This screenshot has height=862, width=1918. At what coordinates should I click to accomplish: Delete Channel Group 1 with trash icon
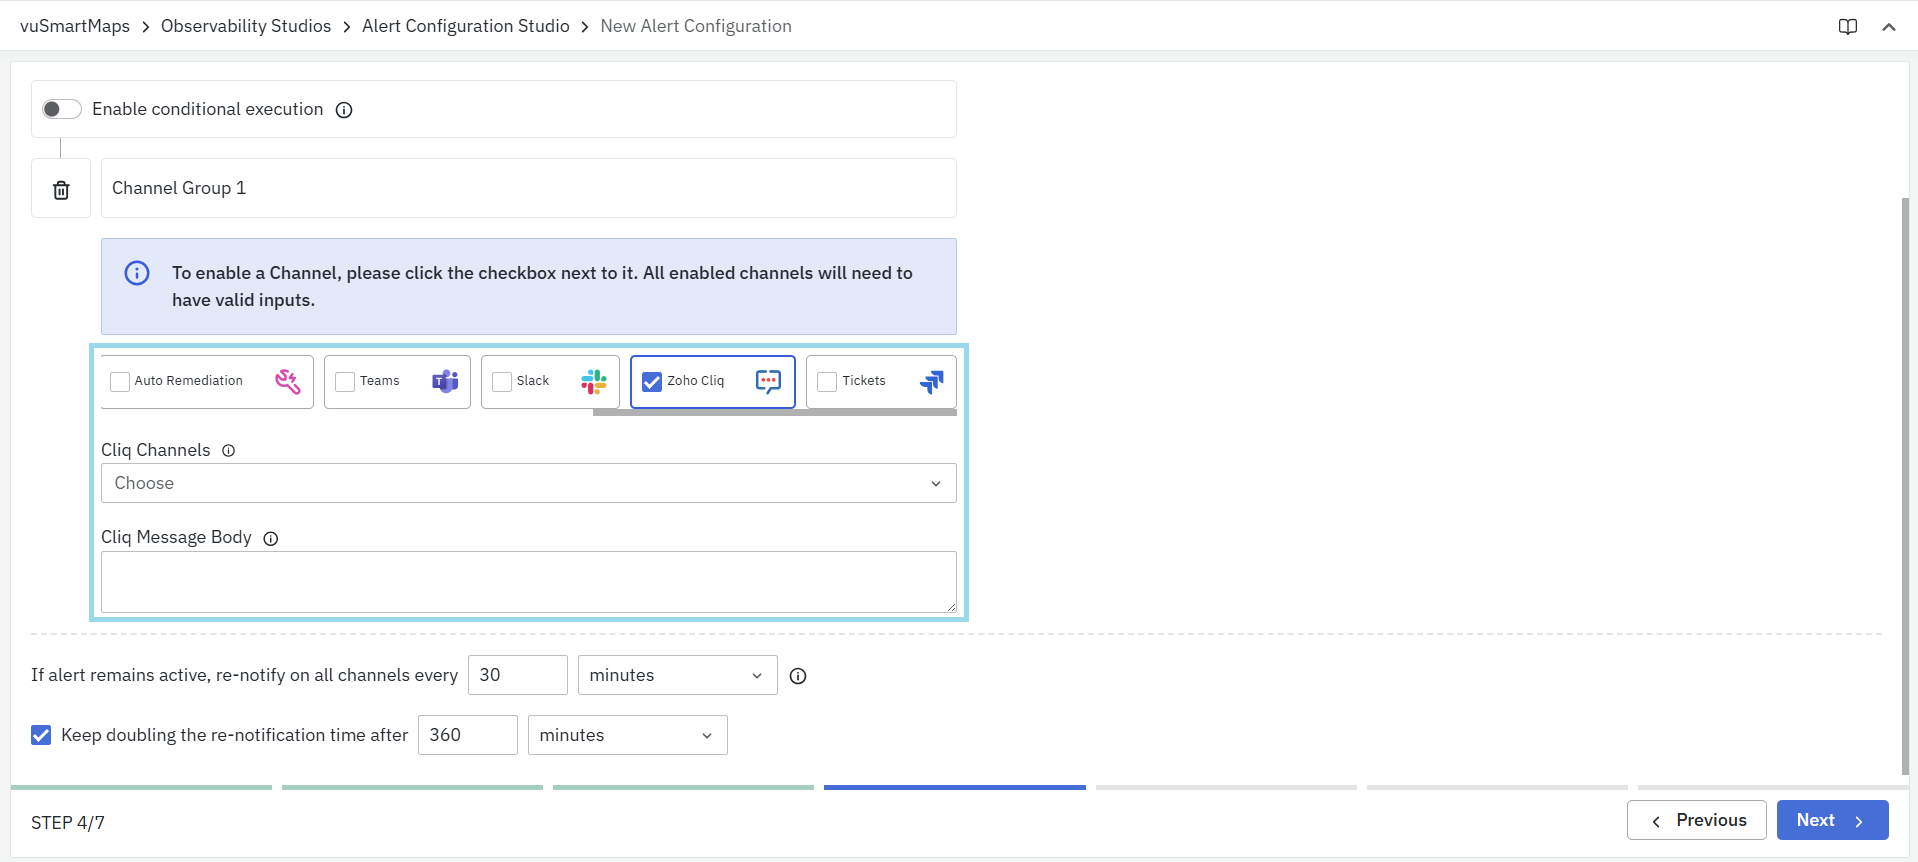[x=61, y=189]
